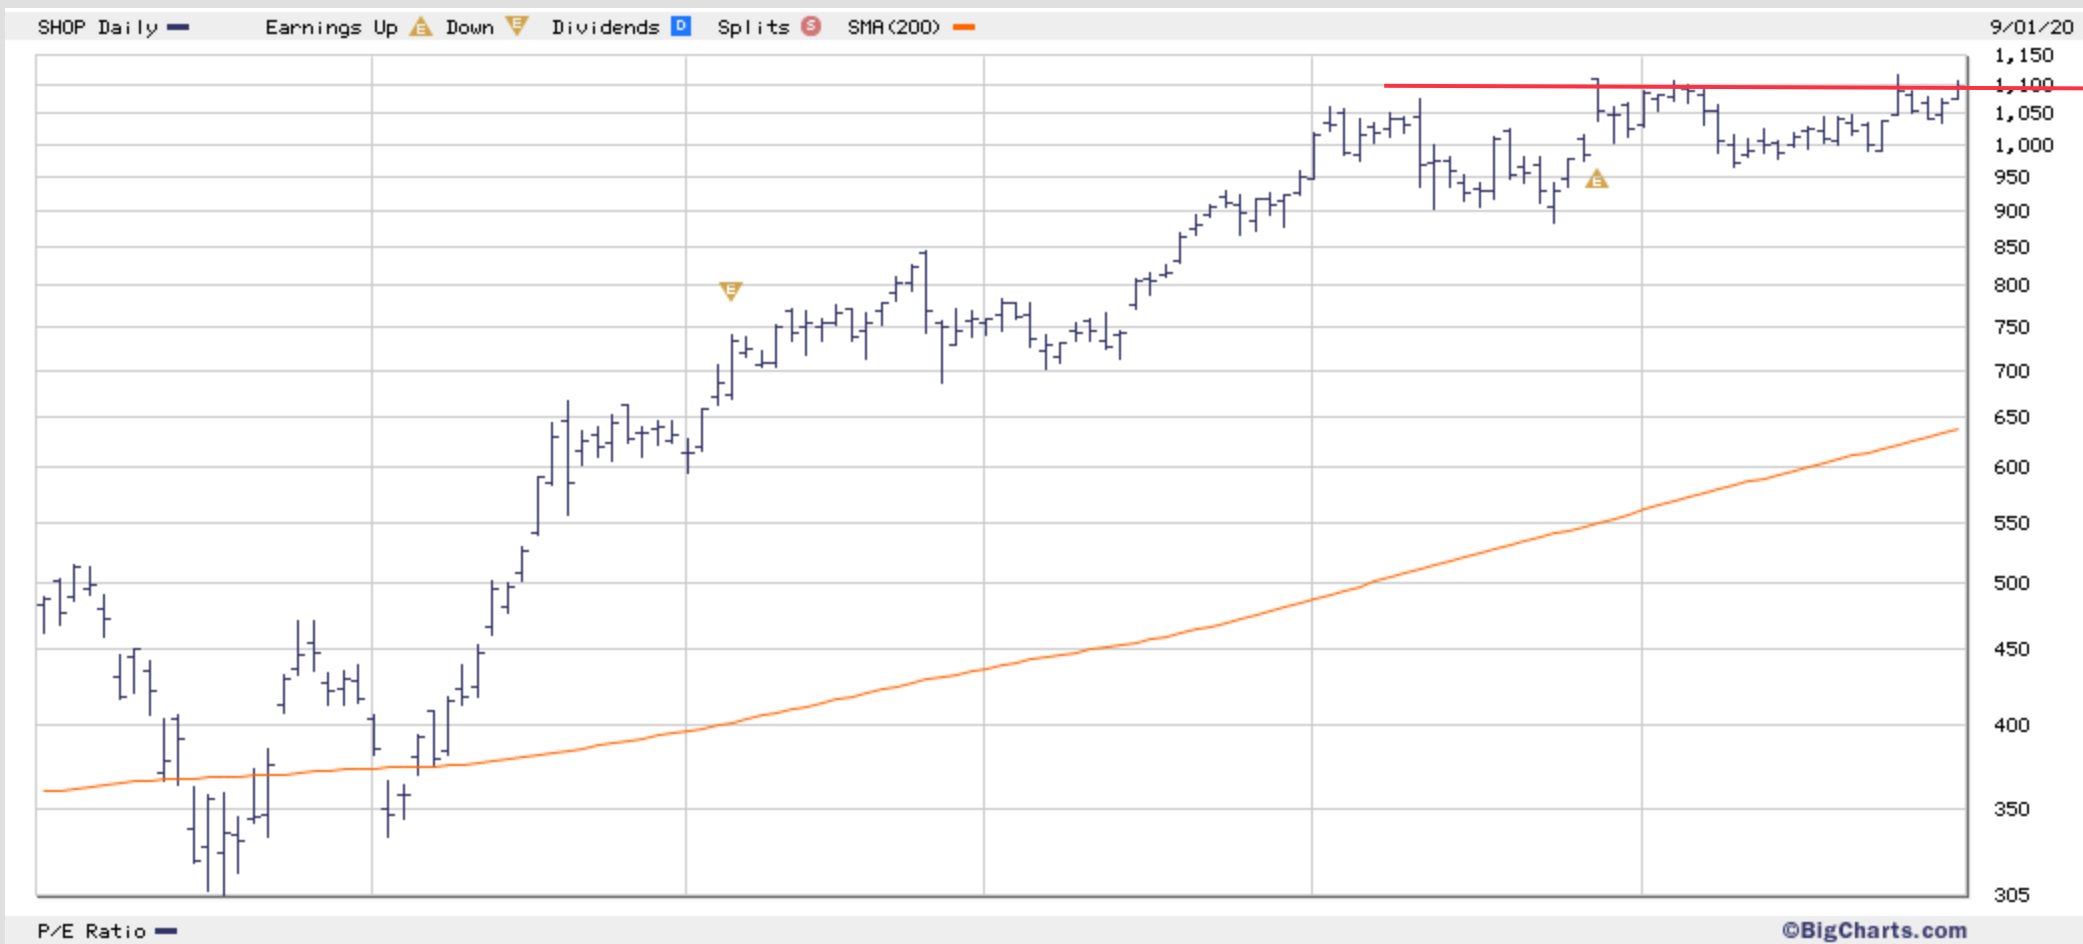The image size is (2083, 944).
Task: Click the '400' price axis label
Action: (x=2012, y=725)
